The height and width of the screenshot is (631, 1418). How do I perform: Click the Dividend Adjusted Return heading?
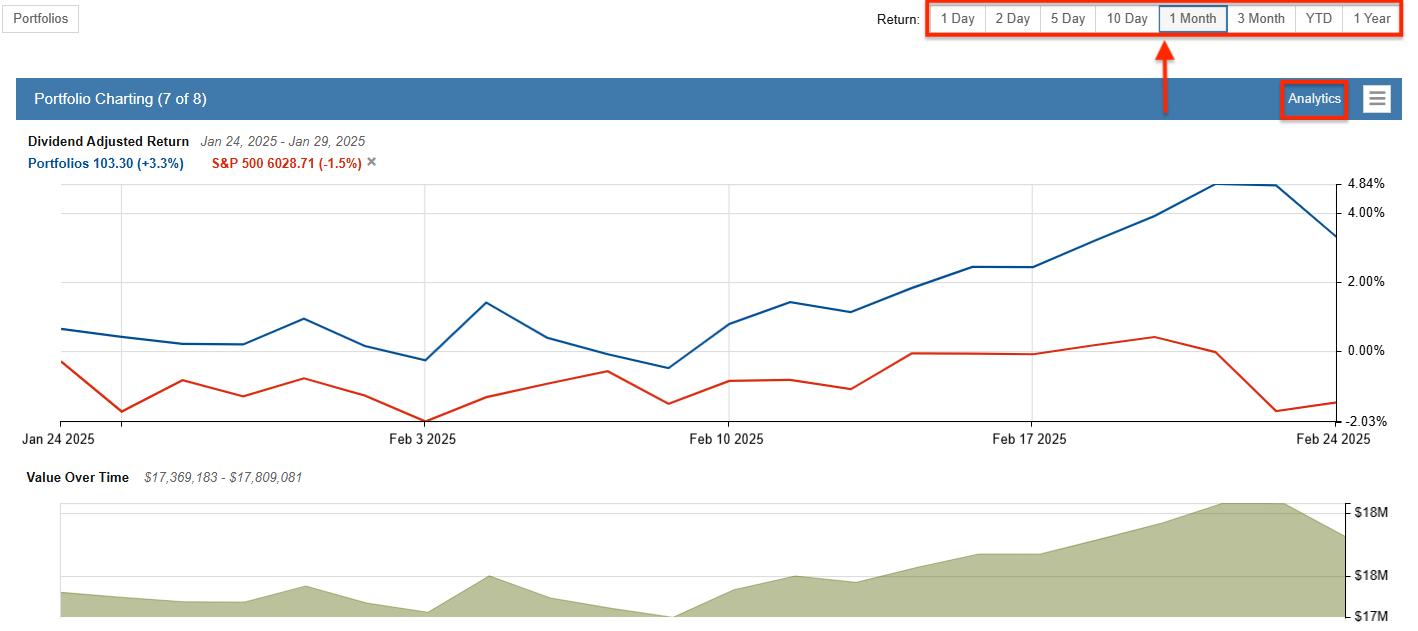(108, 141)
